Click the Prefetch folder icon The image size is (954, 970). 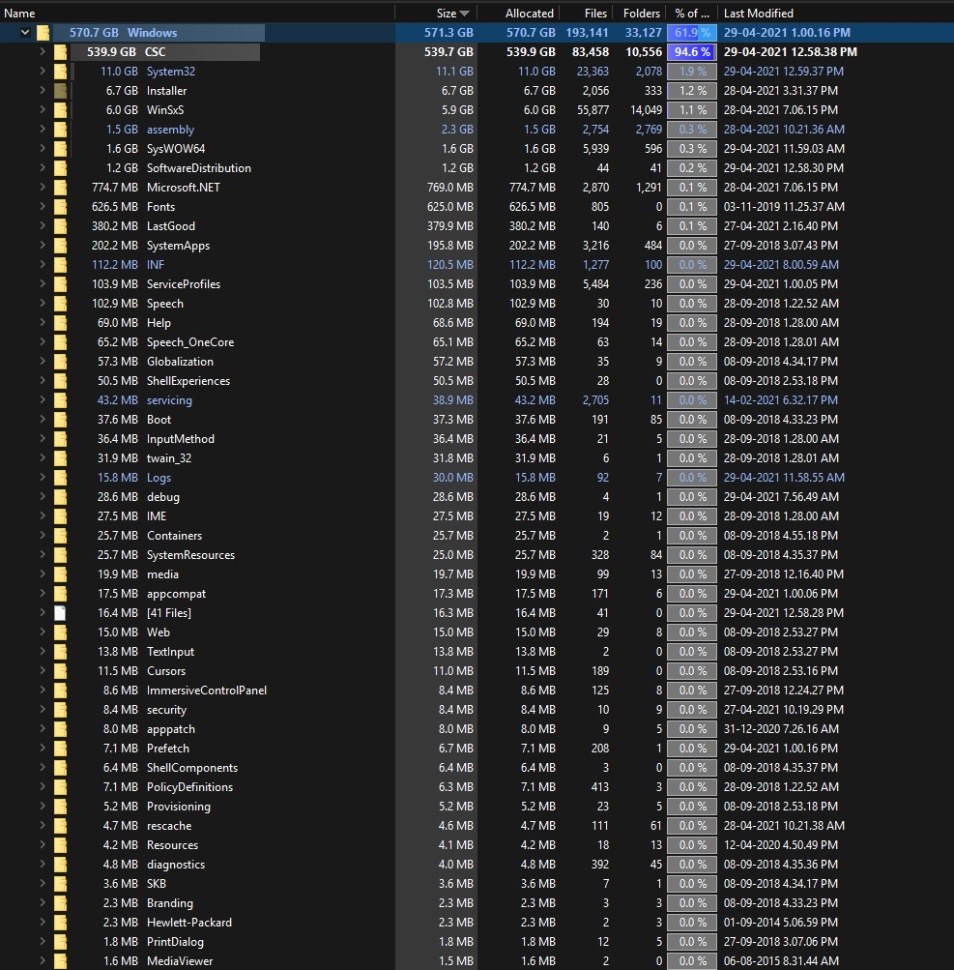(x=60, y=748)
